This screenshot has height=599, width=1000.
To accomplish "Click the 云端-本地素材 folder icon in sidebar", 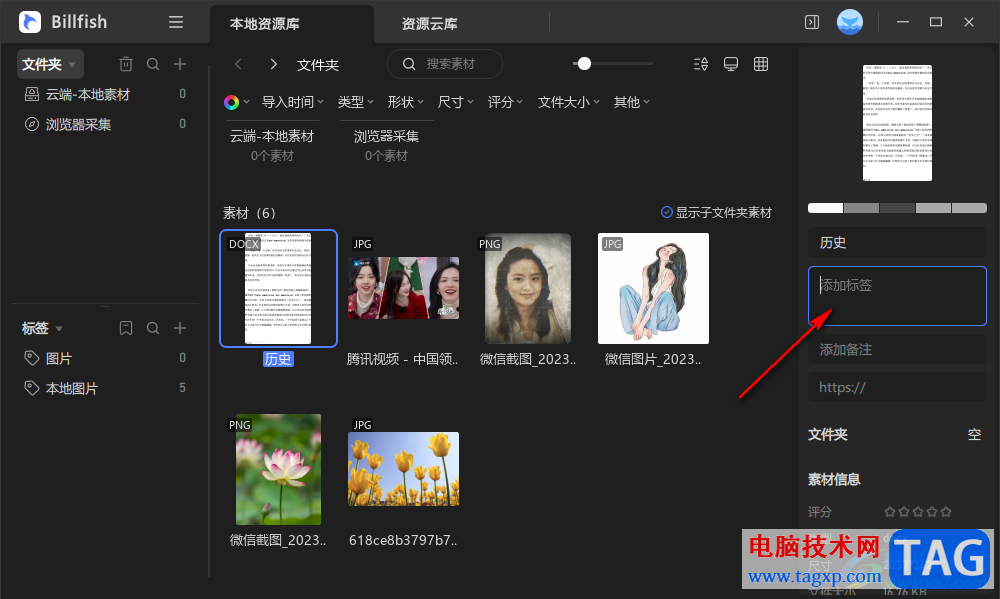I will tap(32, 94).
